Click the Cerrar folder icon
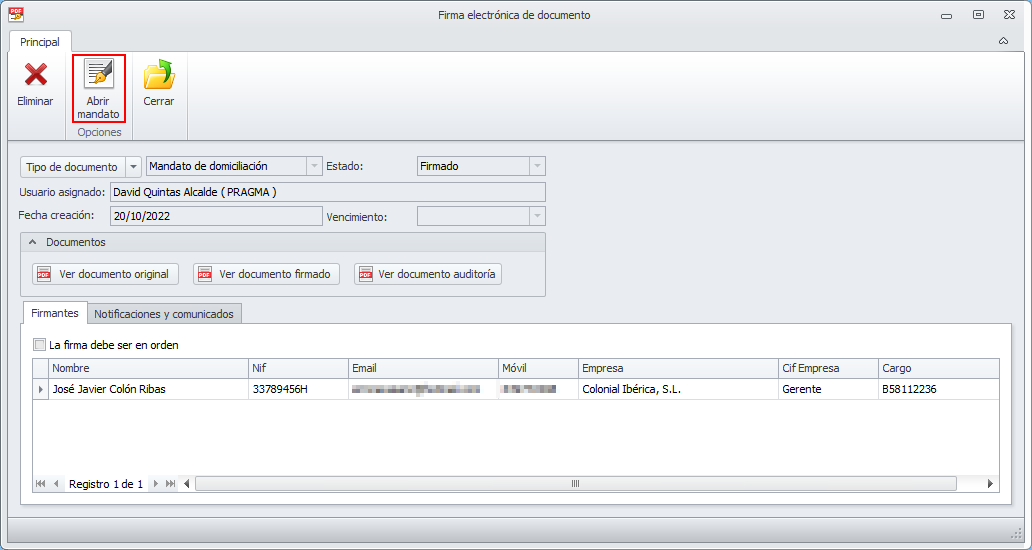This screenshot has width=1032, height=550. coord(159,74)
